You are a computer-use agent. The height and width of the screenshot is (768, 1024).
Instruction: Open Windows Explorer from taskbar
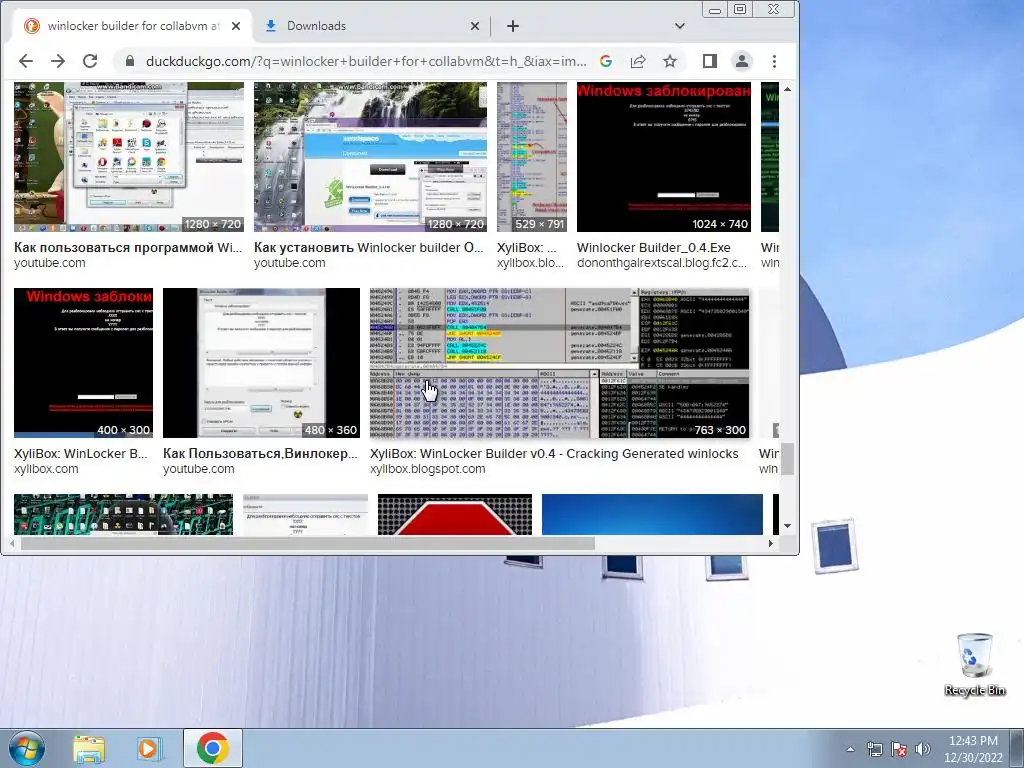(x=89, y=748)
